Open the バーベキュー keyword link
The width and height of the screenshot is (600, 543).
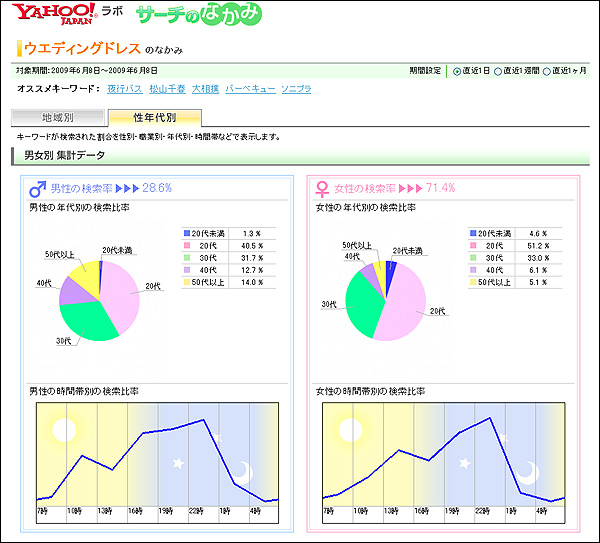(x=250, y=89)
